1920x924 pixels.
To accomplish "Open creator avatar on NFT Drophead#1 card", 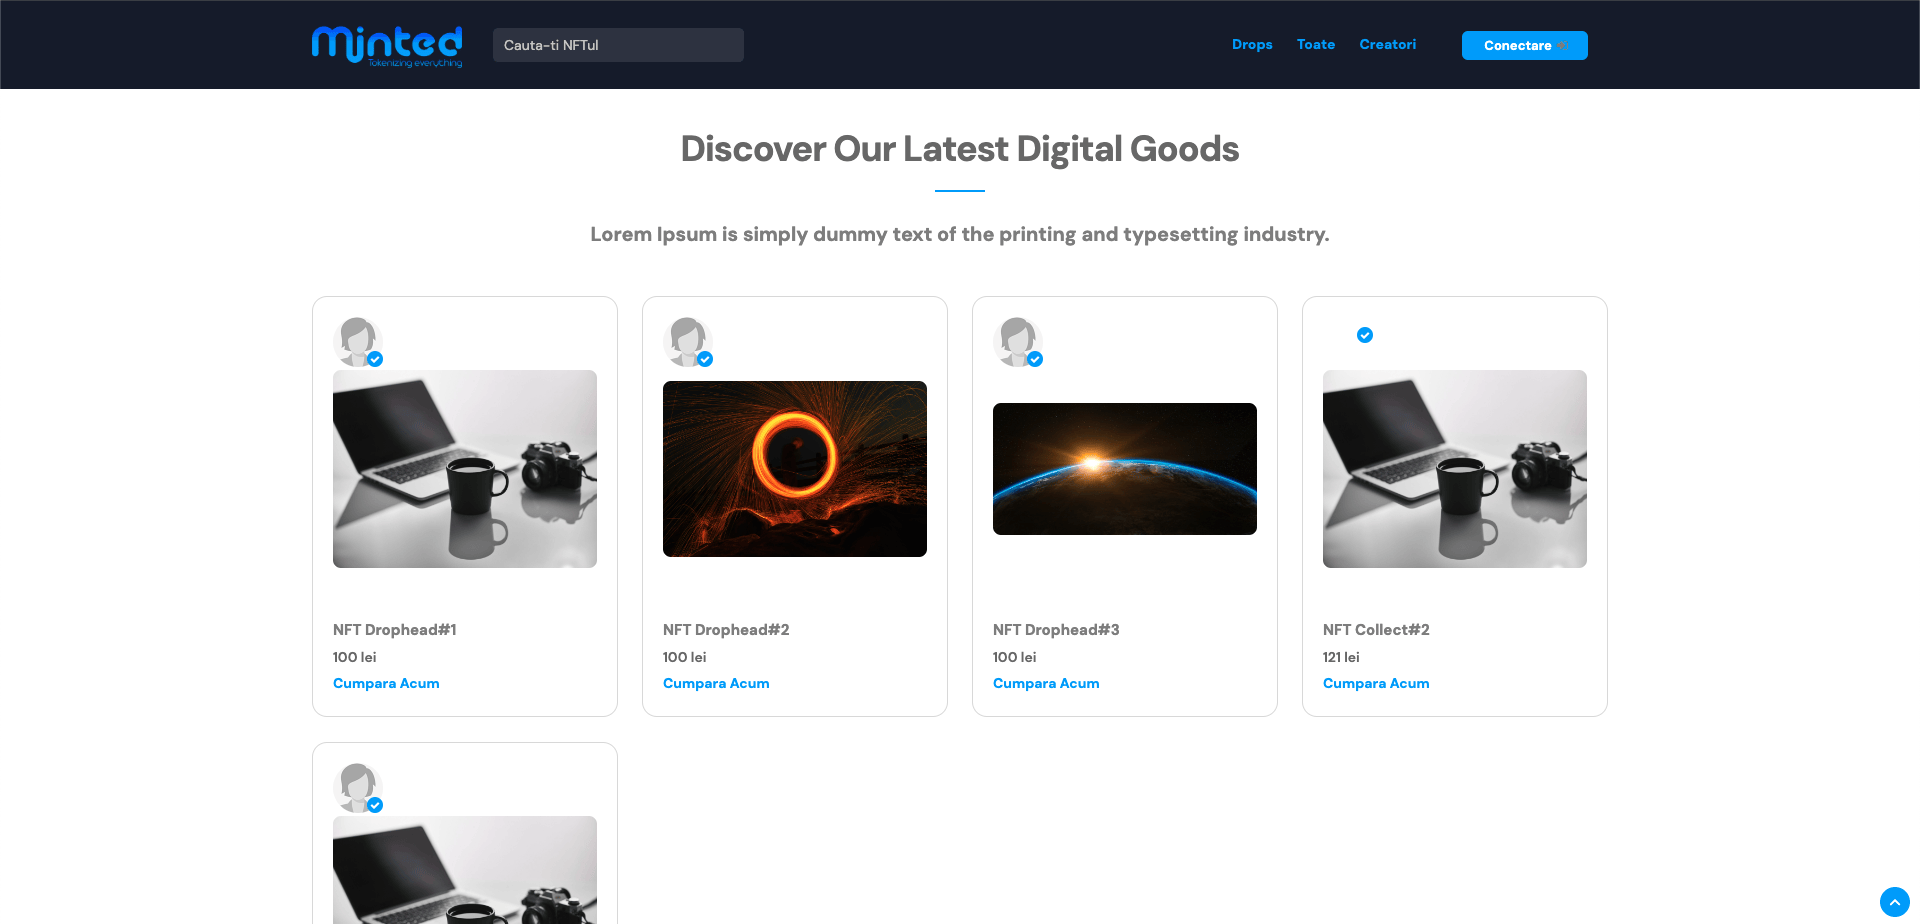I will [x=357, y=342].
